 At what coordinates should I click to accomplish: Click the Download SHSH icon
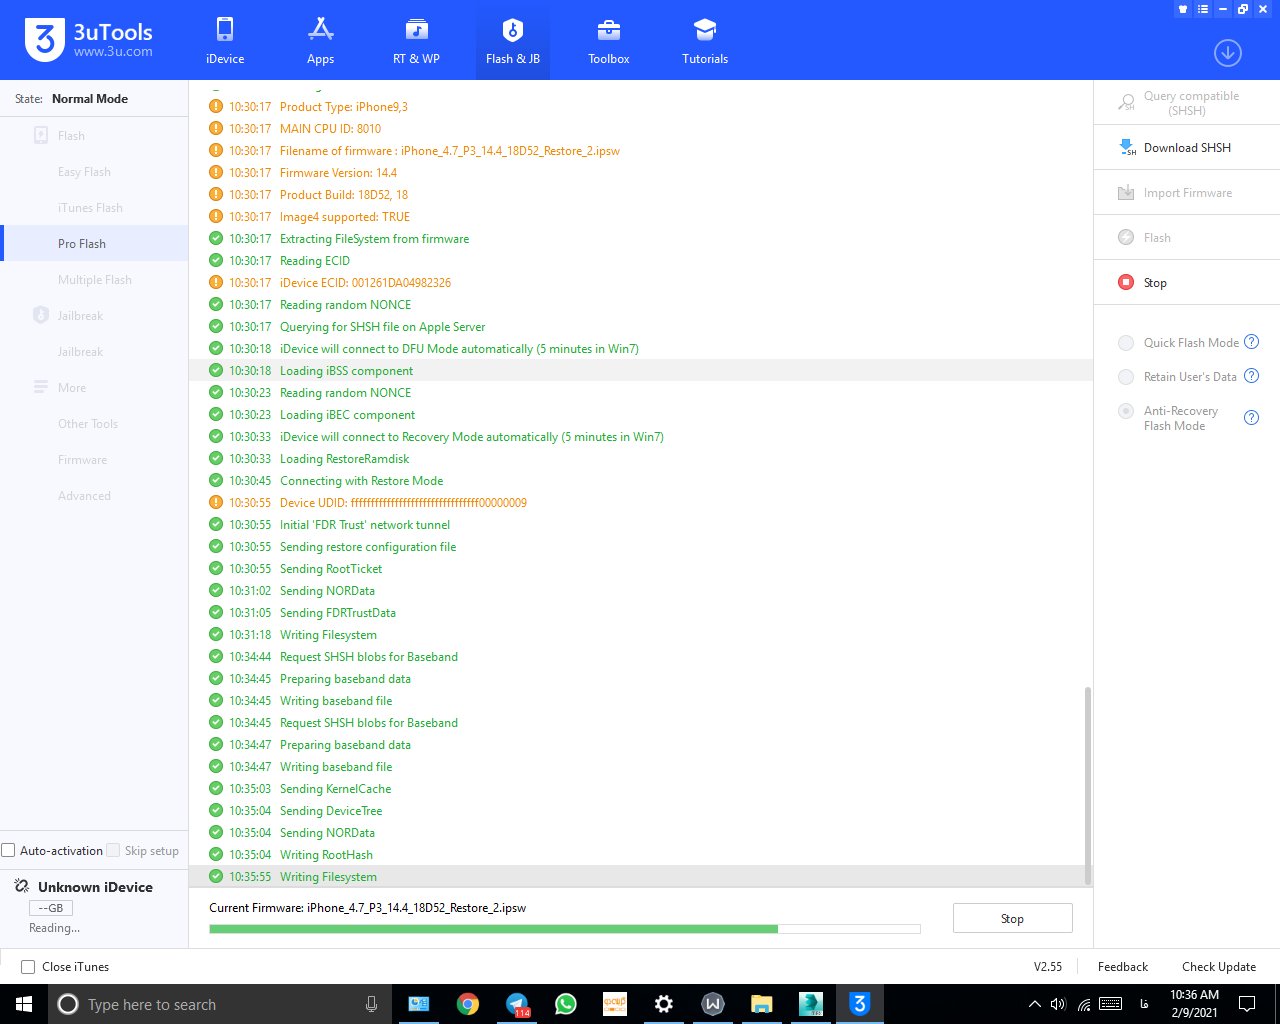click(x=1127, y=148)
